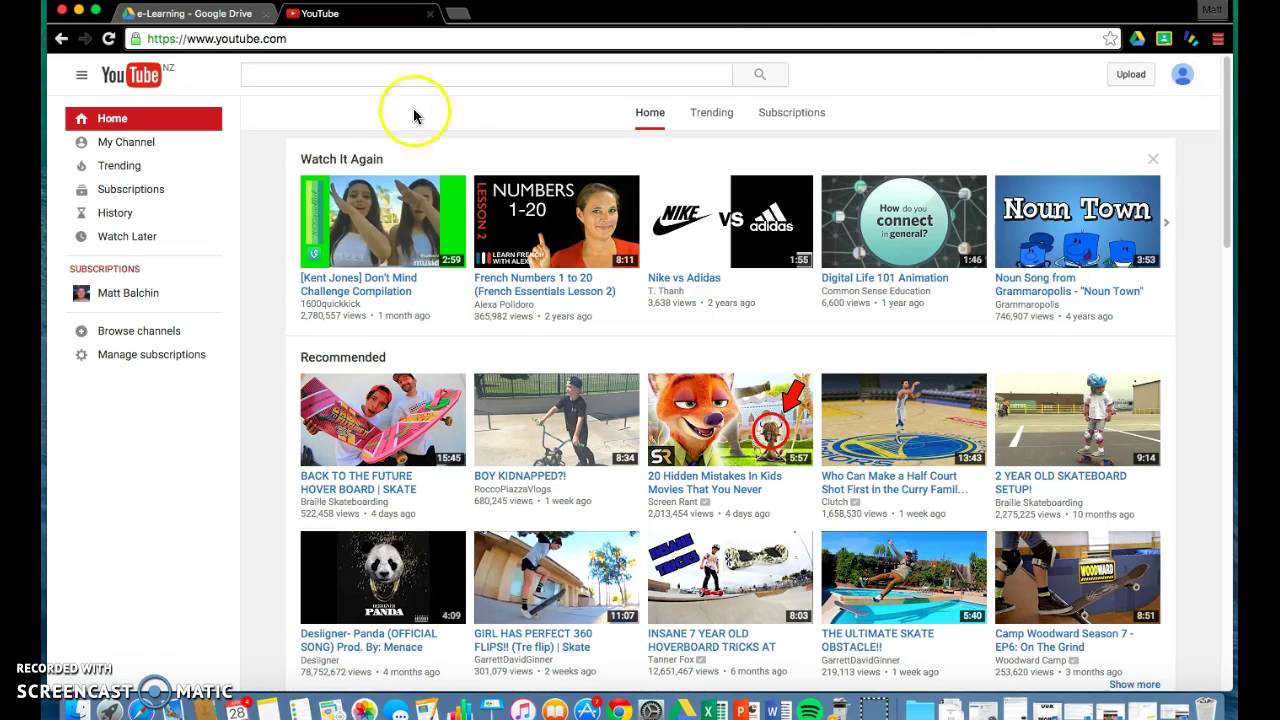The height and width of the screenshot is (720, 1280).
Task: Click the My Channel person icon
Action: click(81, 142)
